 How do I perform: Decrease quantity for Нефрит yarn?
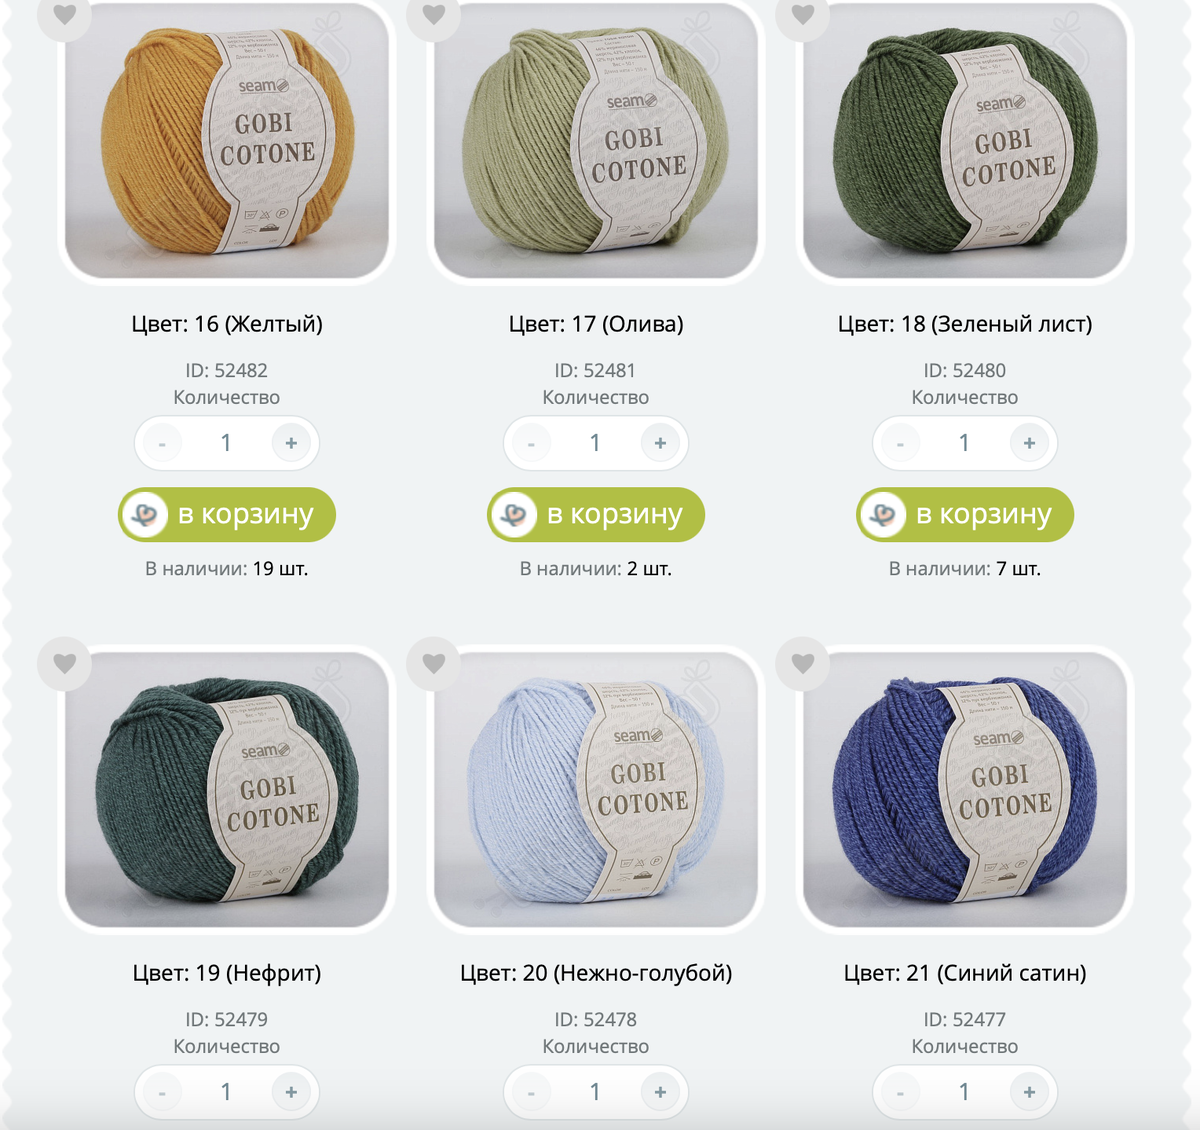(x=162, y=1092)
